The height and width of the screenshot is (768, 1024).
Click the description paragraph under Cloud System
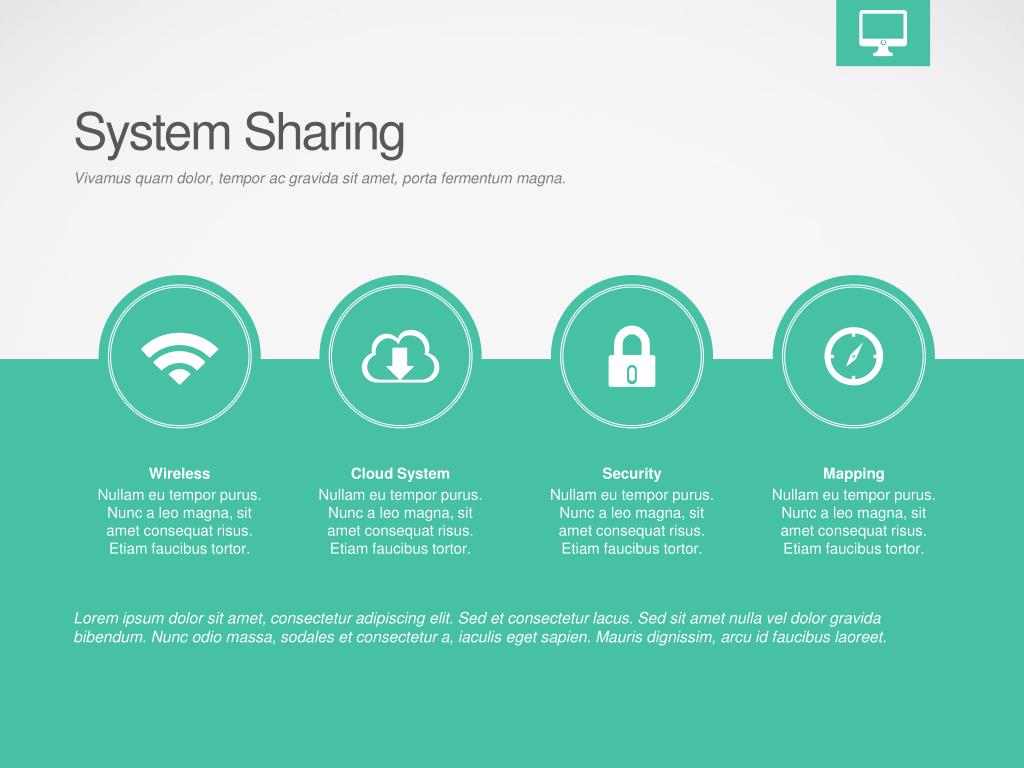point(400,522)
